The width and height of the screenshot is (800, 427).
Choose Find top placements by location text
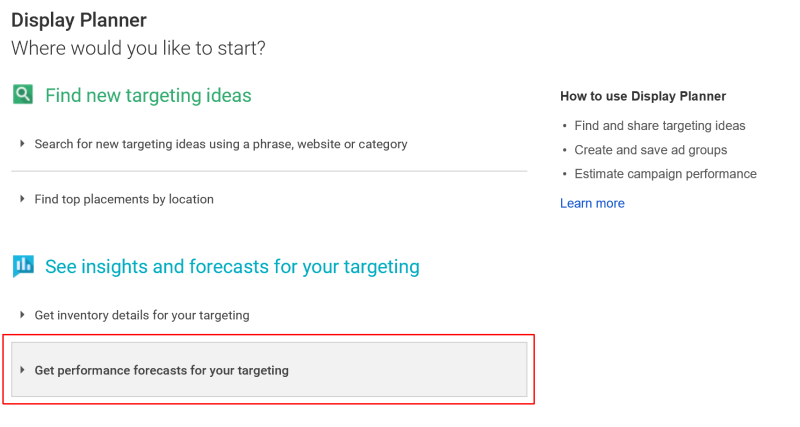(124, 199)
